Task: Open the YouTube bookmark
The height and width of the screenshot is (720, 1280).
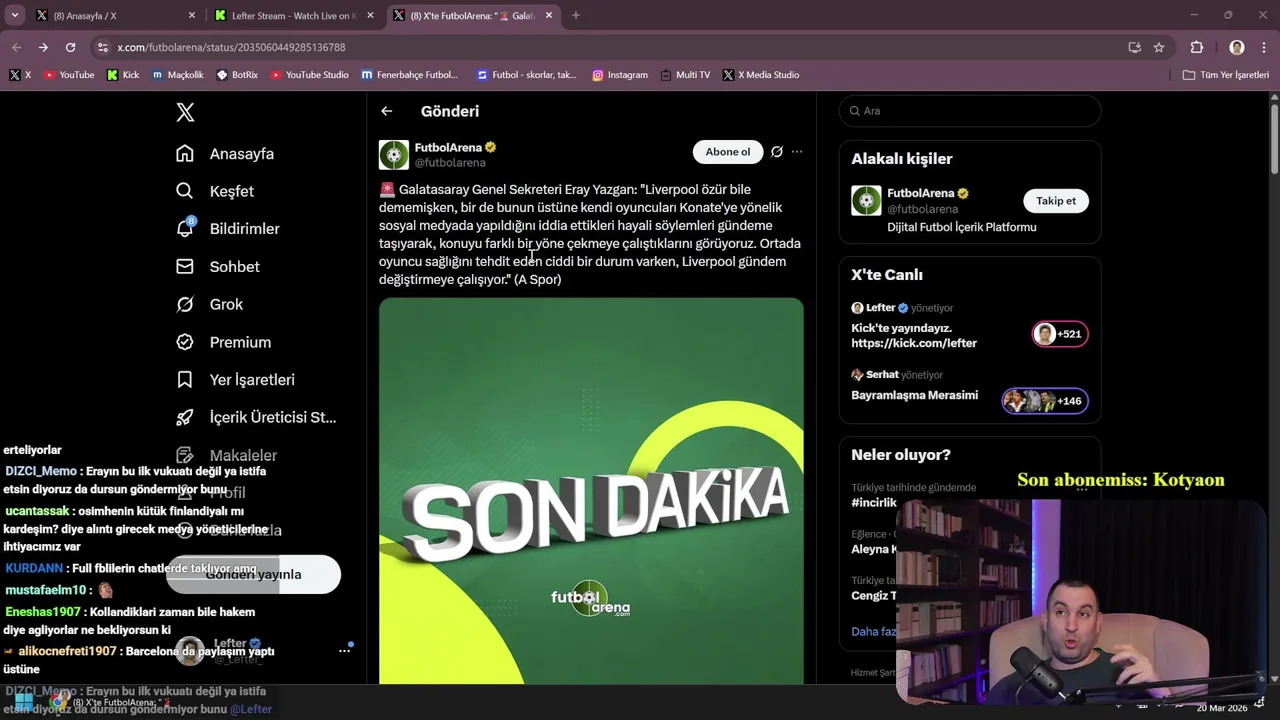Action: (69, 75)
